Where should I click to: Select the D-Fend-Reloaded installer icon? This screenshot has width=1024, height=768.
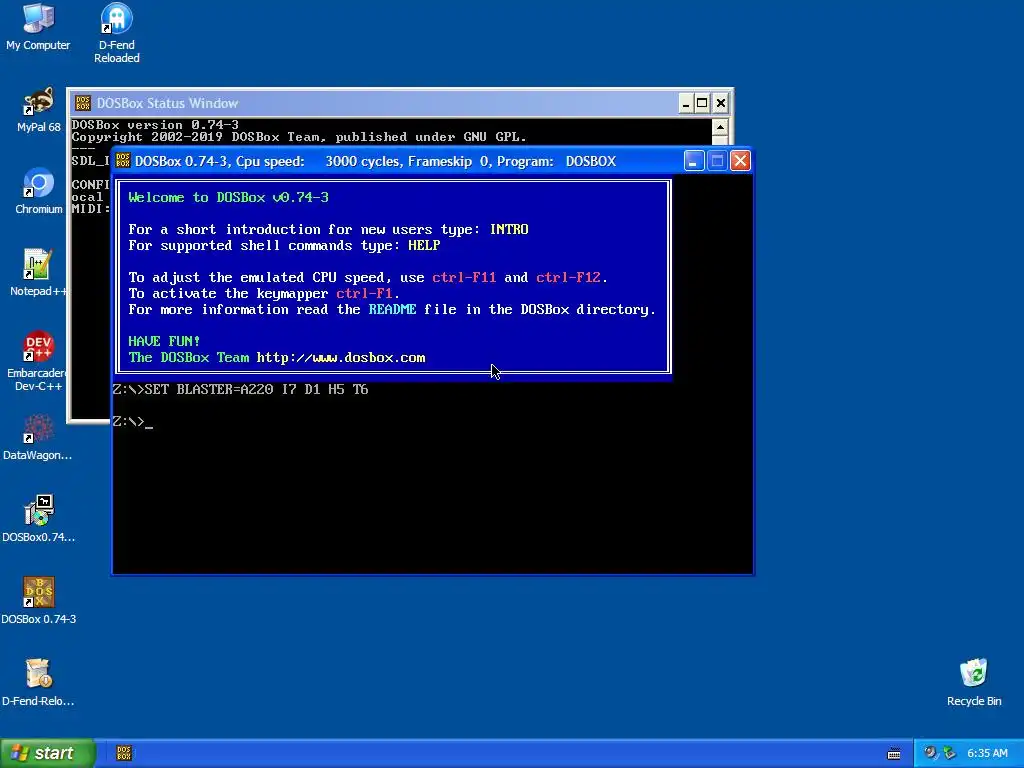38,683
